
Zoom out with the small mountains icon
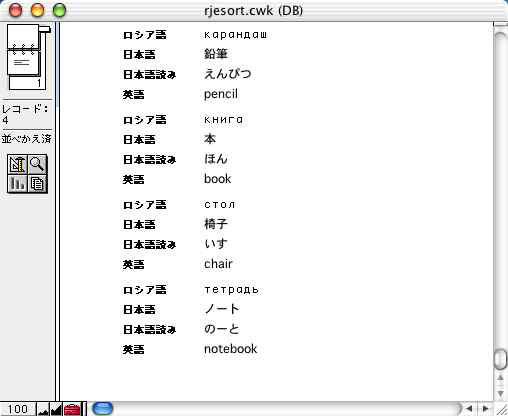click(x=43, y=409)
